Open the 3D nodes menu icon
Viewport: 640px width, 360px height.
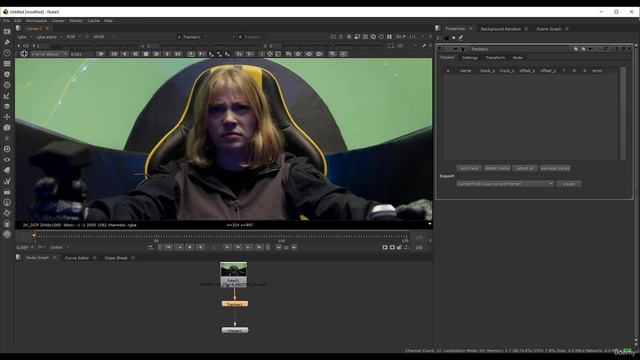click(7, 128)
